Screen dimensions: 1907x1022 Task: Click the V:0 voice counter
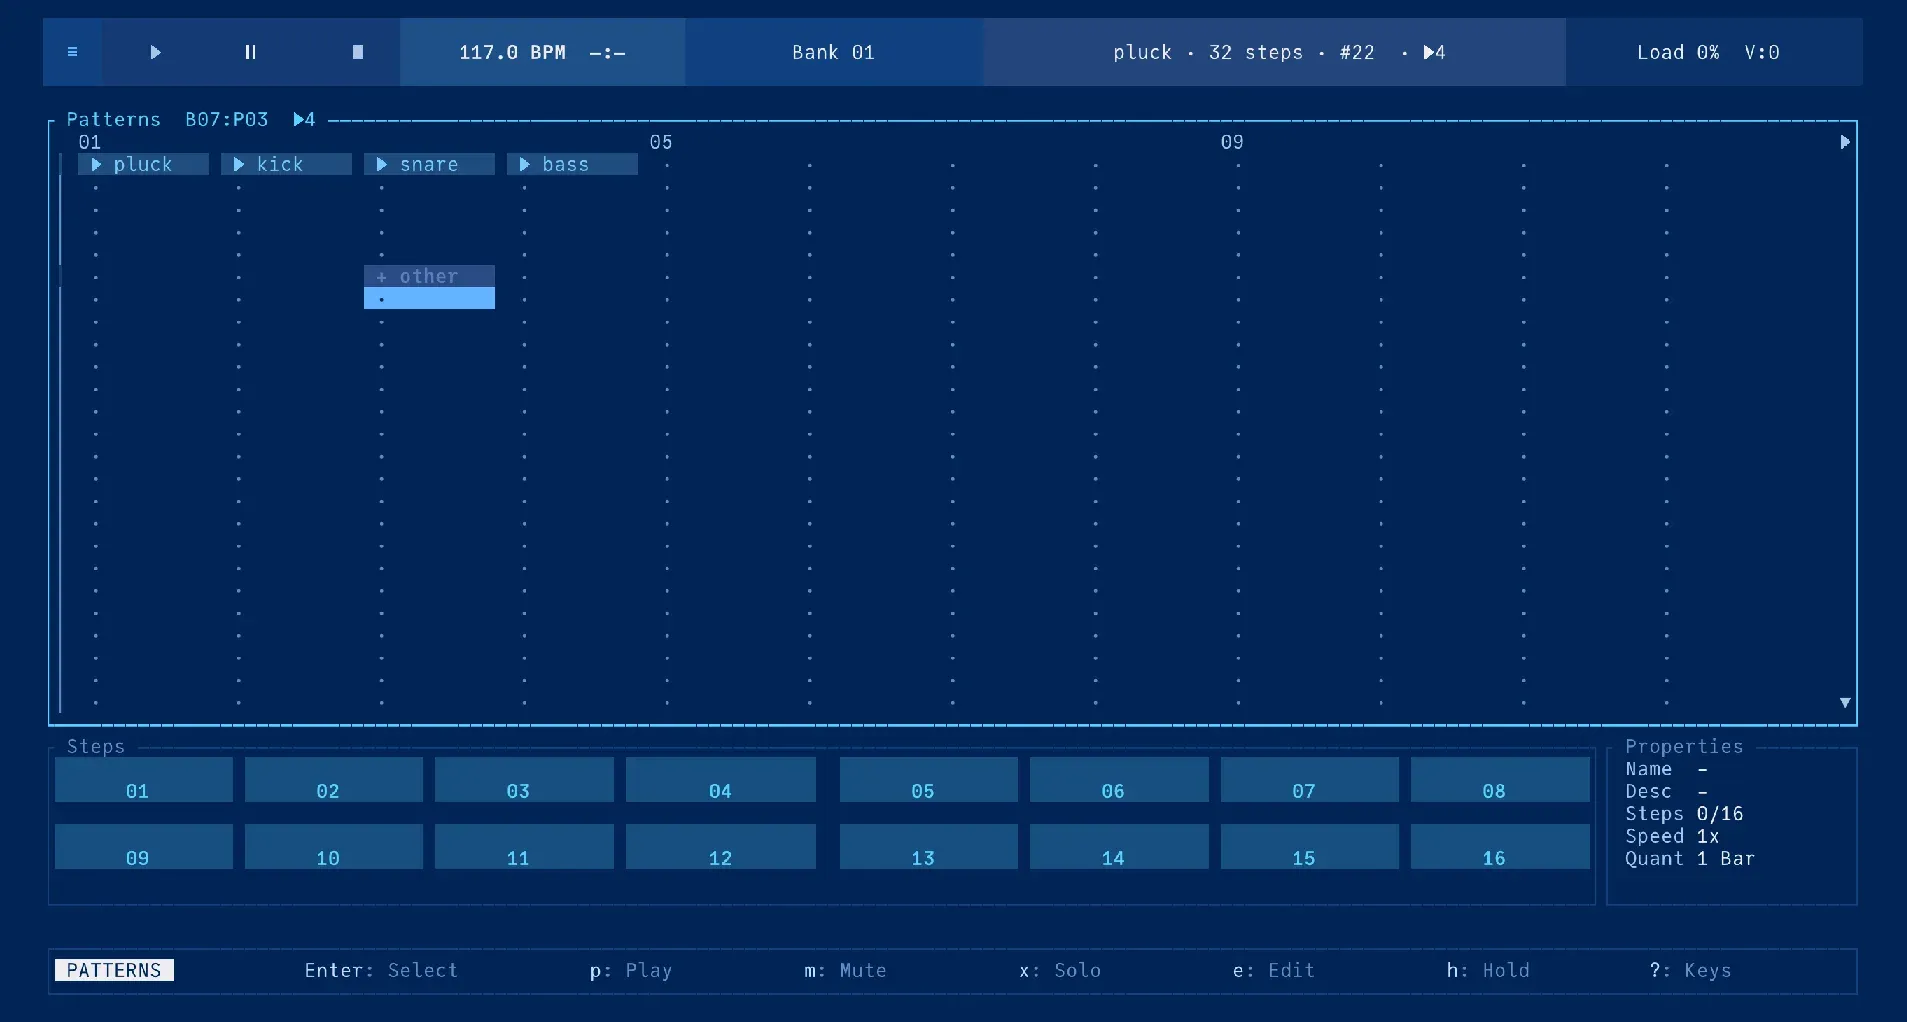pyautogui.click(x=1762, y=52)
